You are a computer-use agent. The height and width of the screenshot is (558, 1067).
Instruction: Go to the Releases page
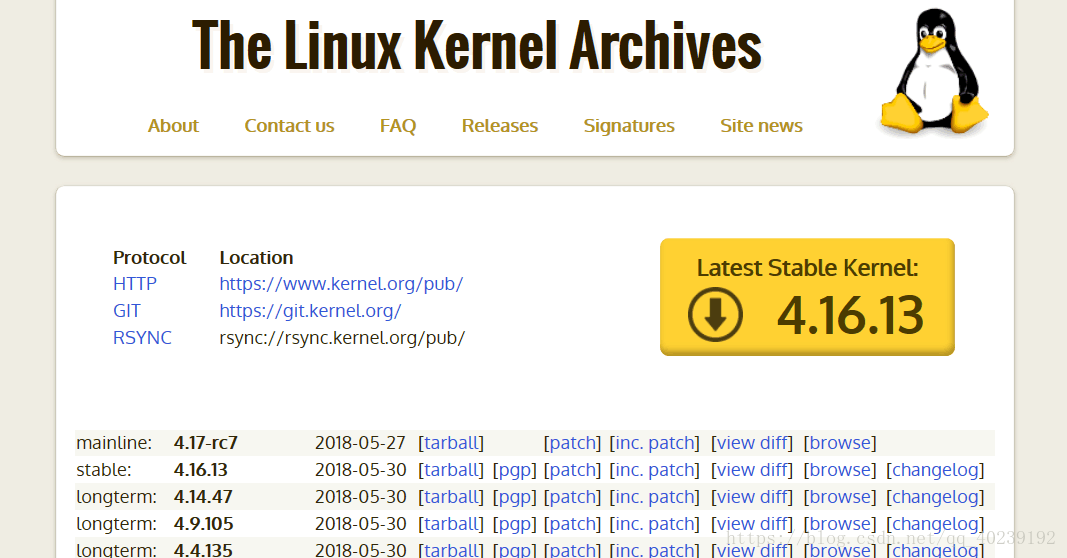pos(499,126)
